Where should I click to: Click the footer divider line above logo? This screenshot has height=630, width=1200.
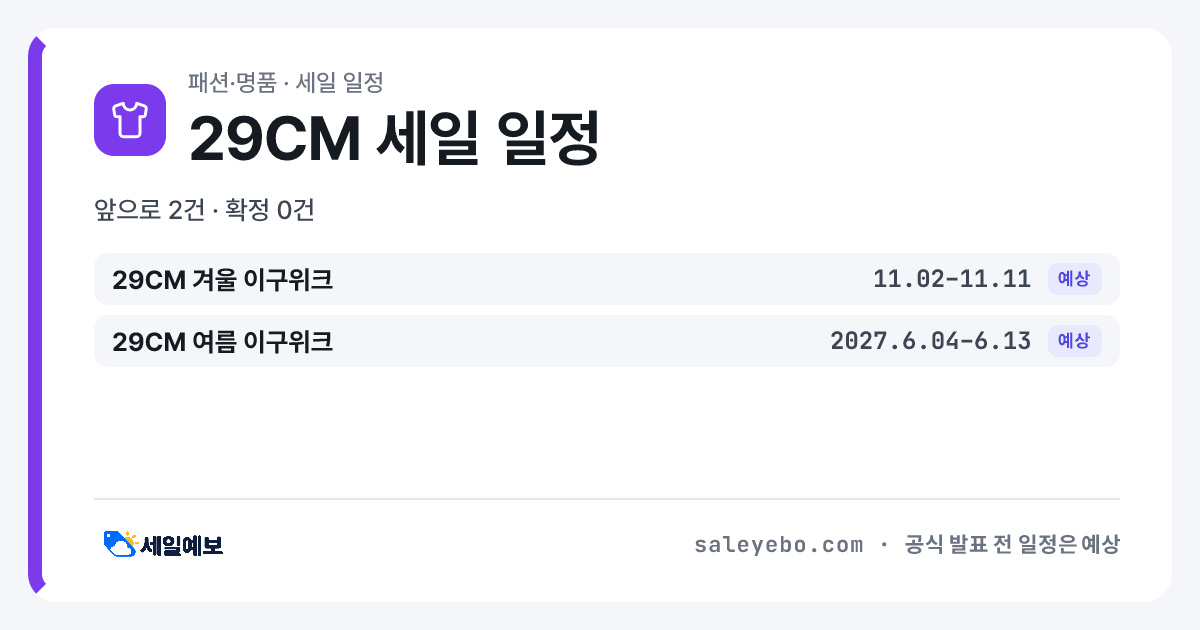(606, 498)
